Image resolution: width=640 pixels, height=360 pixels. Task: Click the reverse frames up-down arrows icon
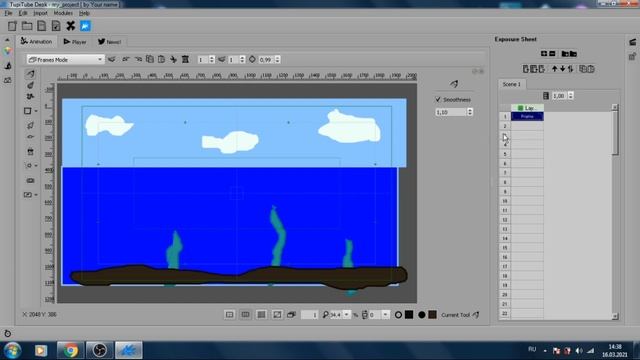point(571,69)
